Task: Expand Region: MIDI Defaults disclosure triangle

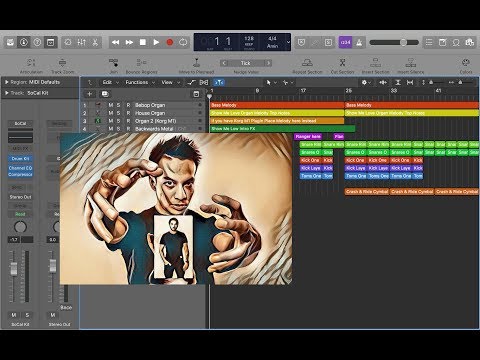Action: 6,82
